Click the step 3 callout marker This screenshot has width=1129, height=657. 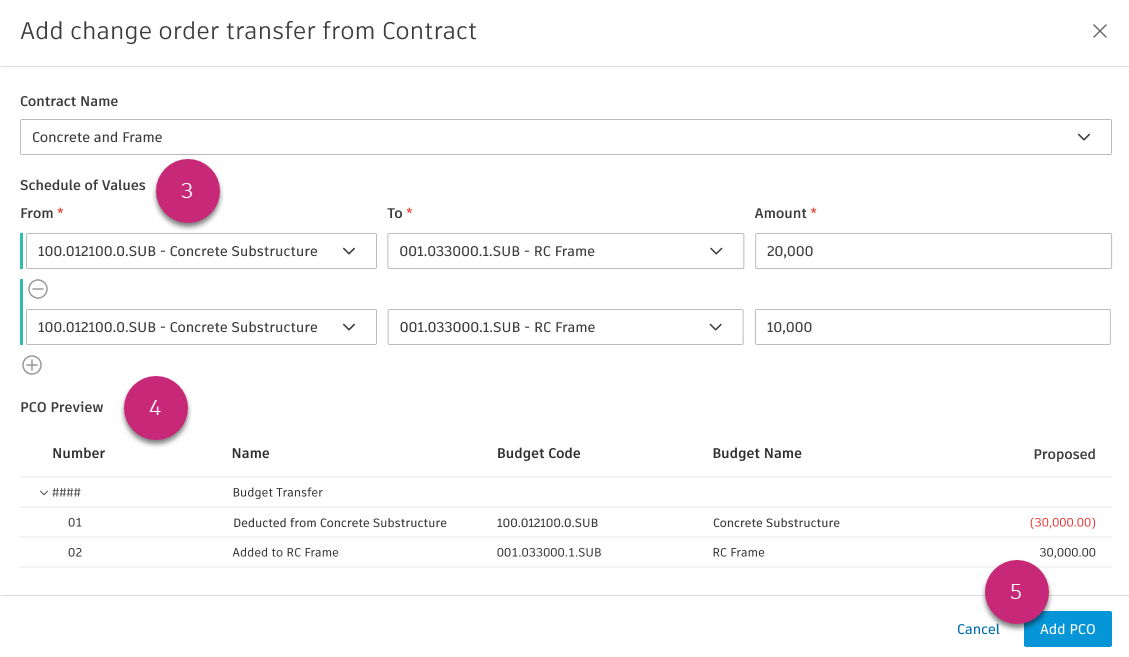click(187, 191)
